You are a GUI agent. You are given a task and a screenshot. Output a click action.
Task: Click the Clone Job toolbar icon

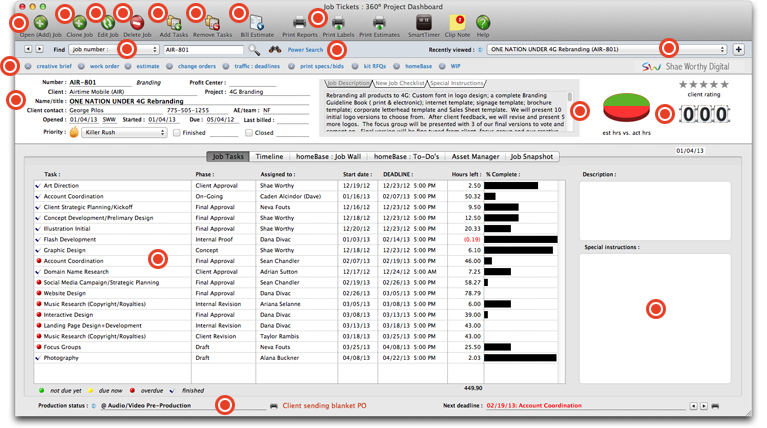coord(79,21)
